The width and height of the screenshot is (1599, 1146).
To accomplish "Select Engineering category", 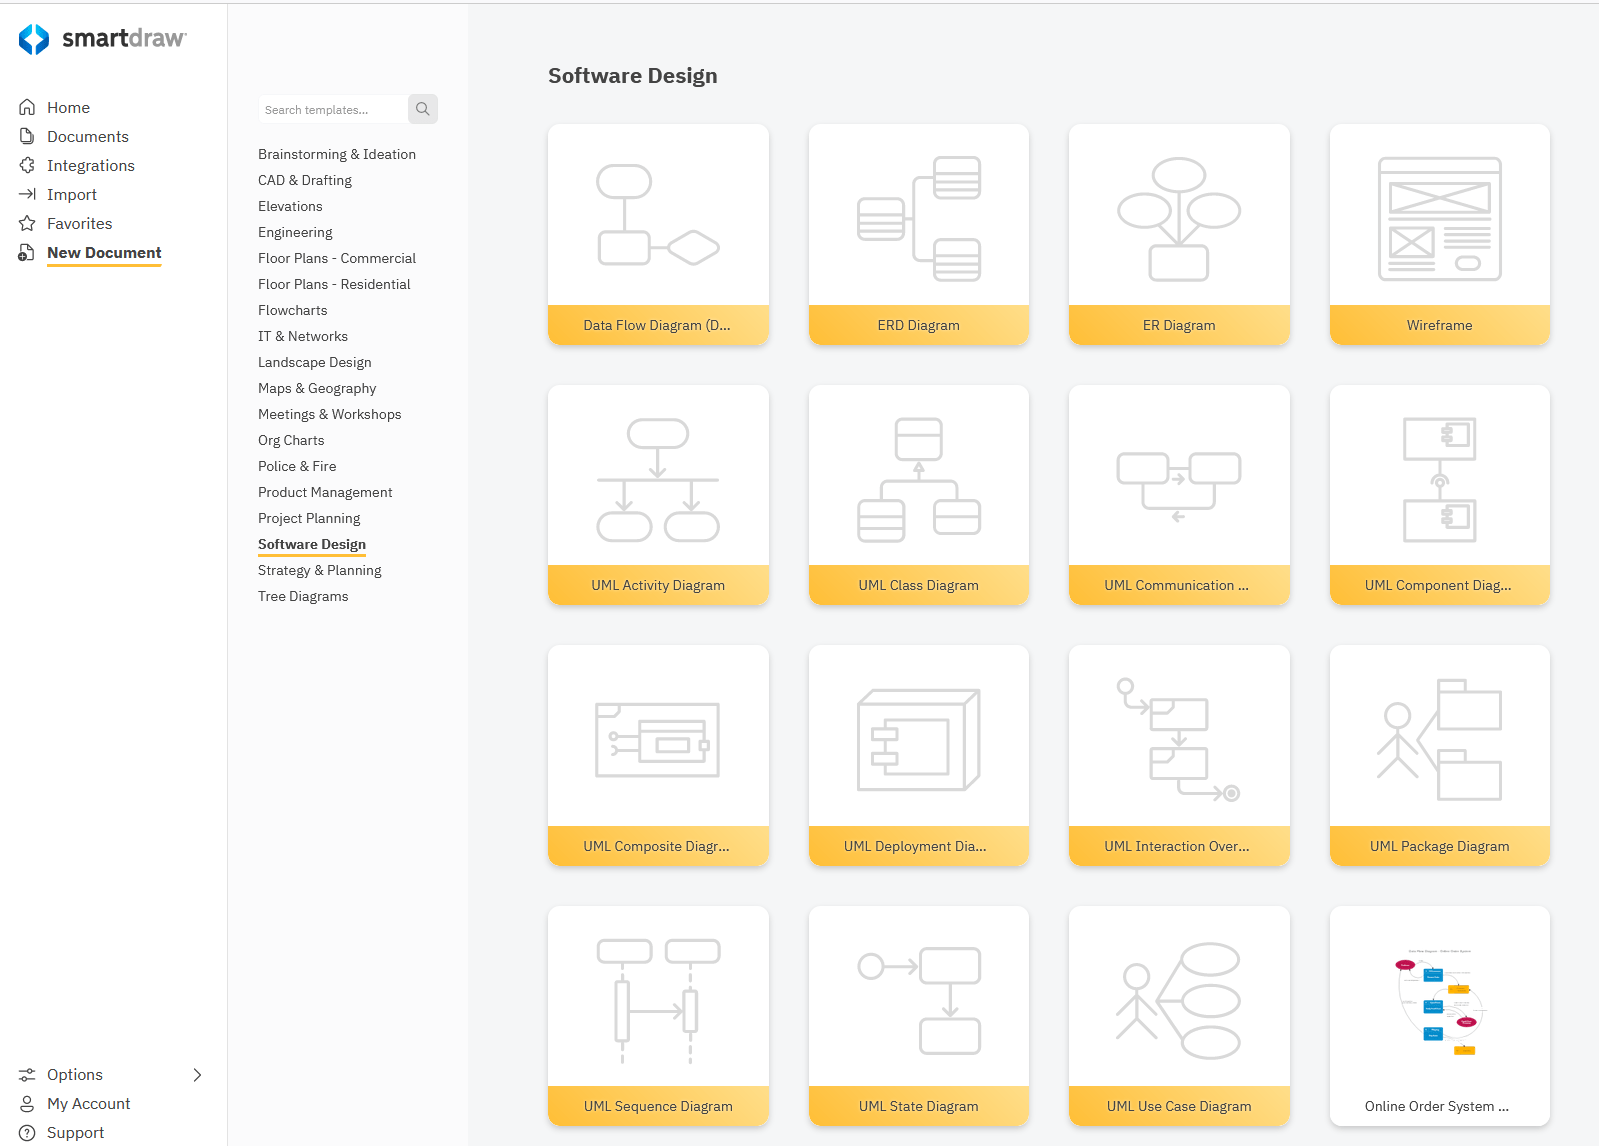I will coord(295,232).
